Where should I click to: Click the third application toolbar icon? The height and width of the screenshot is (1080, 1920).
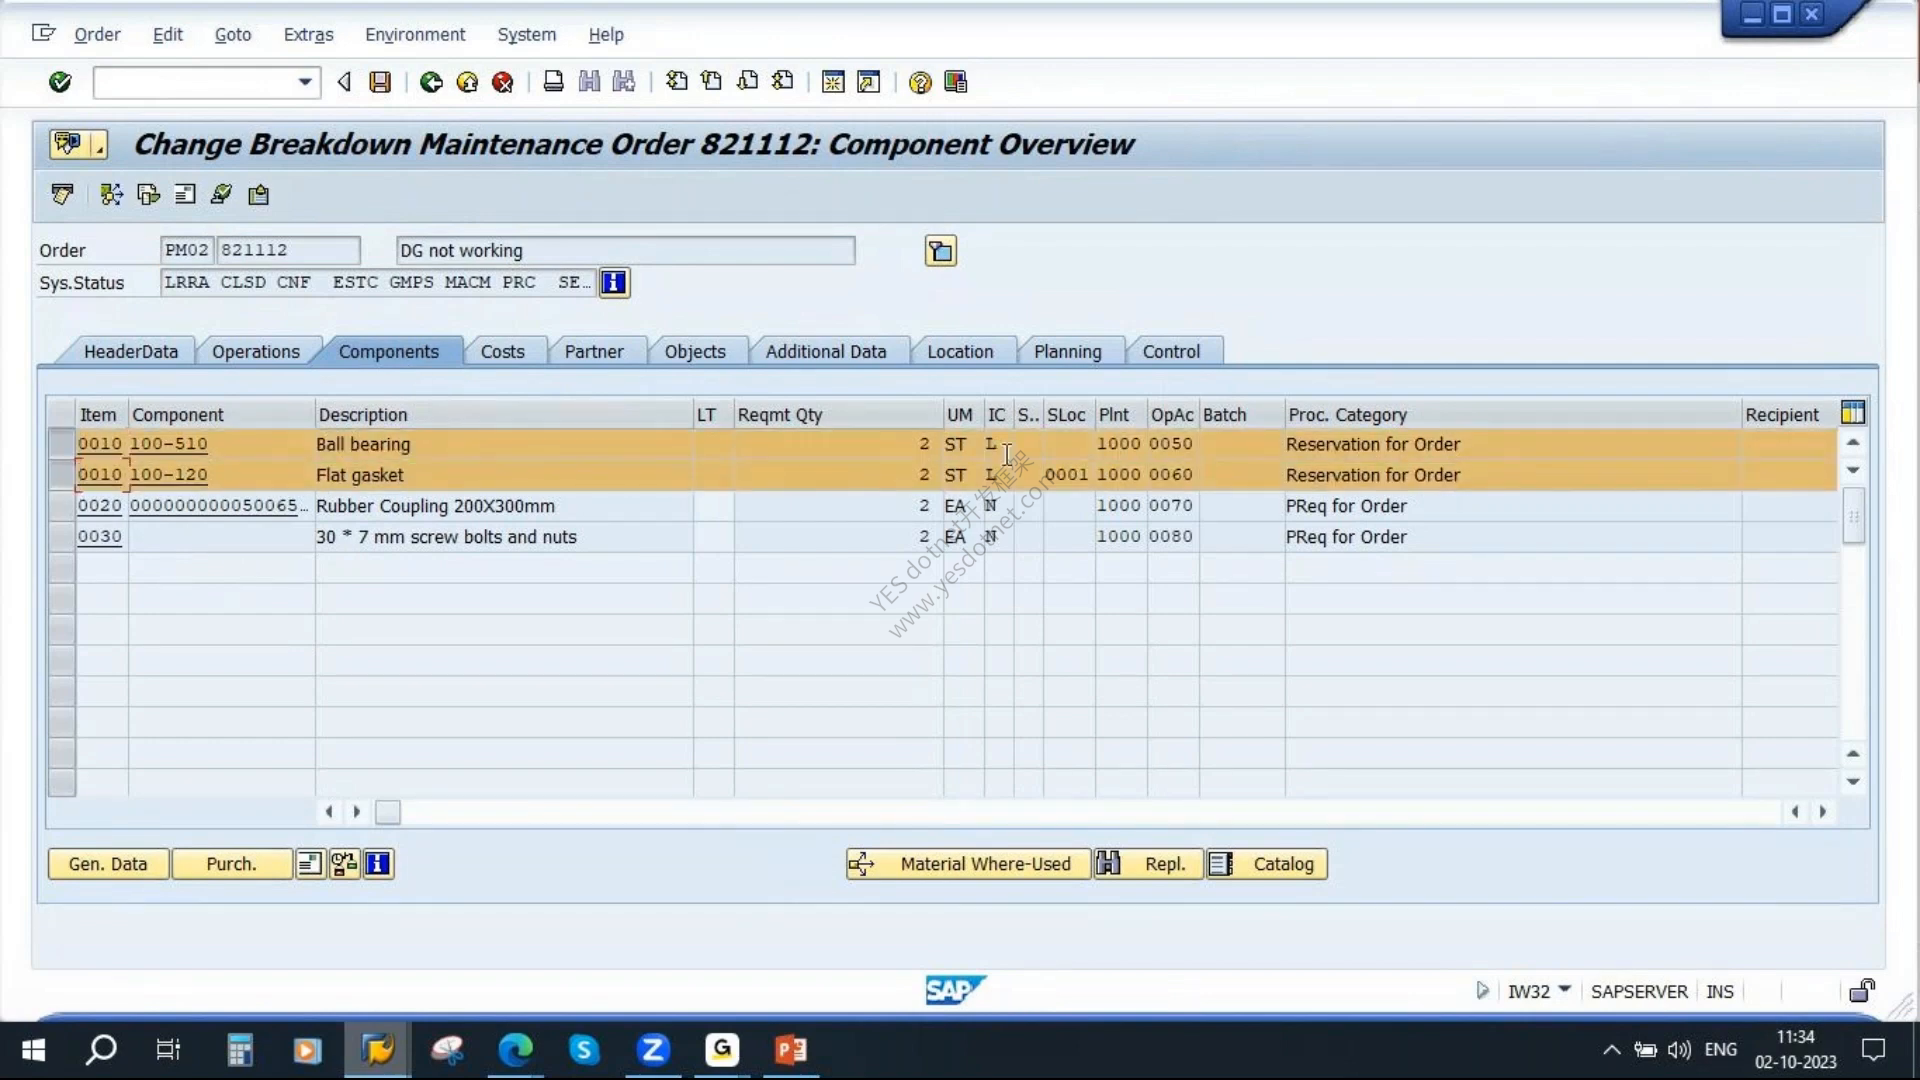pyautogui.click(x=148, y=194)
